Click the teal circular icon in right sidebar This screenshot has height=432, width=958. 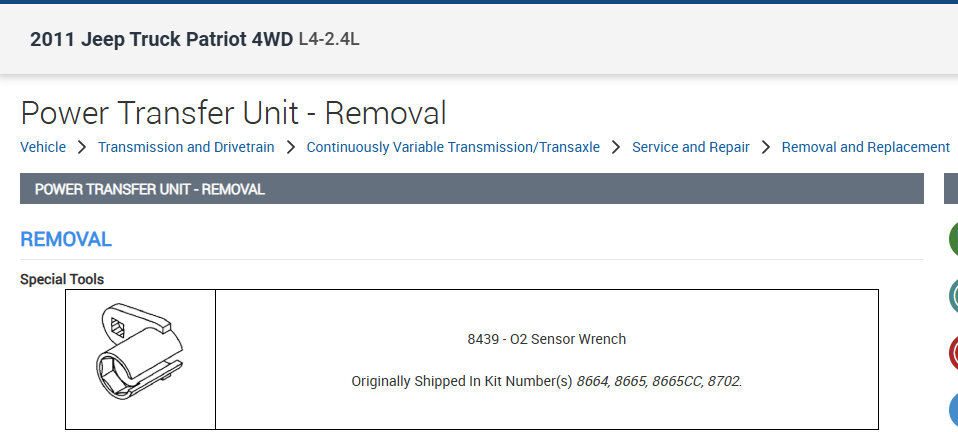tap(953, 296)
